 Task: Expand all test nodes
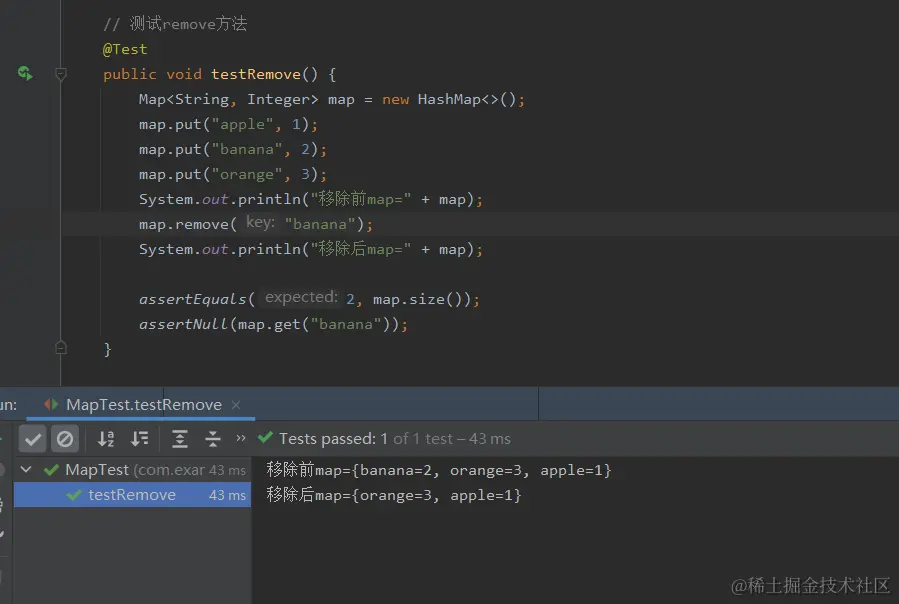[x=180, y=439]
